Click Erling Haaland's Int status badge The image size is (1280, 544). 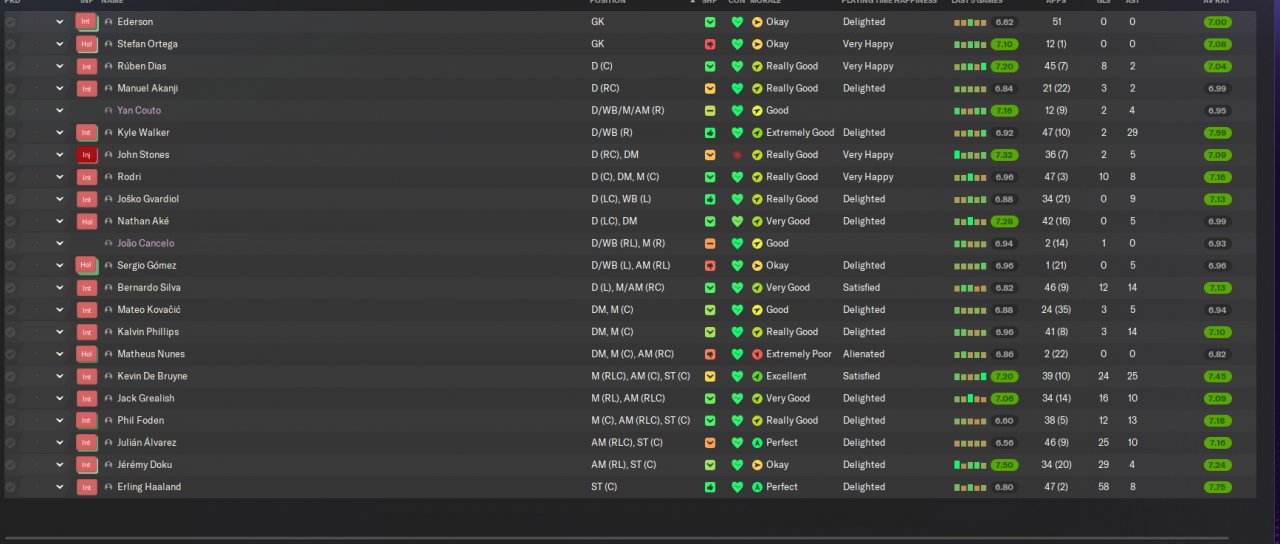[86, 487]
